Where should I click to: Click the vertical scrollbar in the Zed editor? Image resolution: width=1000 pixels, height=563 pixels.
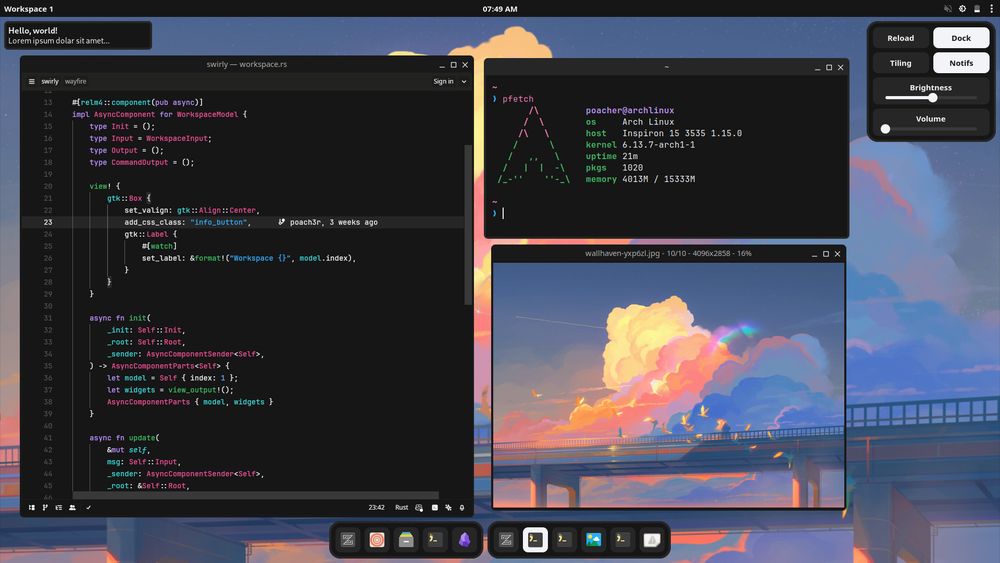coord(468,224)
